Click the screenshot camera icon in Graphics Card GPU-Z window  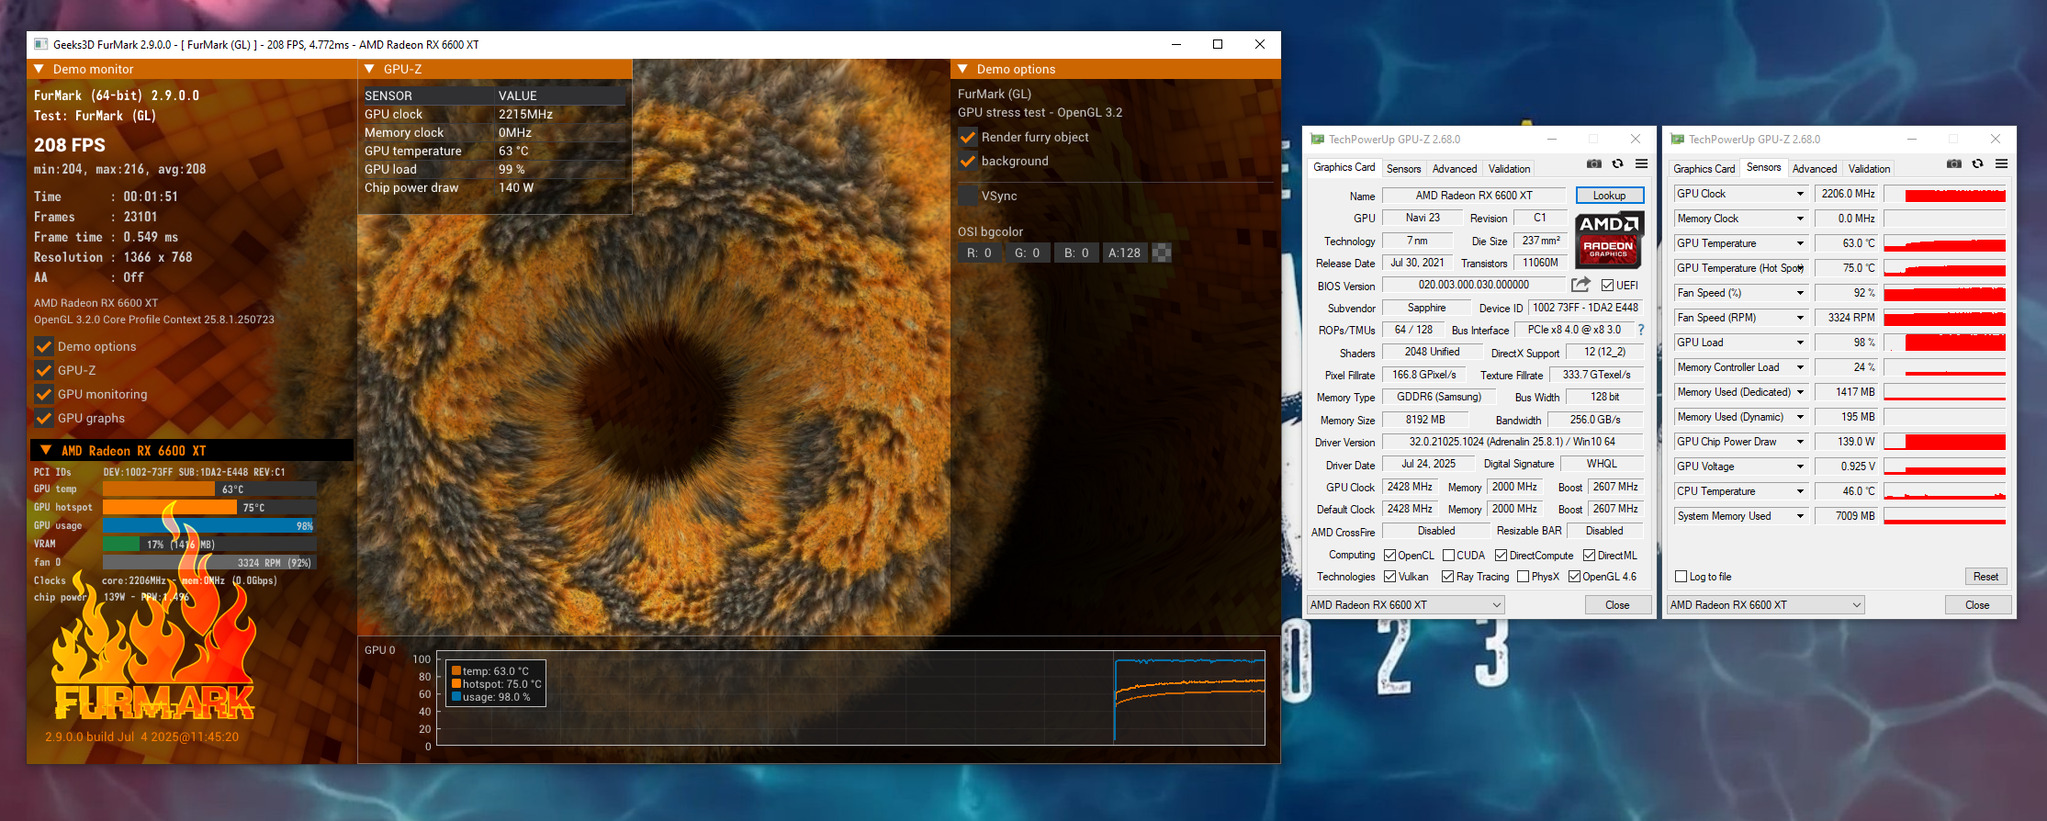pos(1594,164)
